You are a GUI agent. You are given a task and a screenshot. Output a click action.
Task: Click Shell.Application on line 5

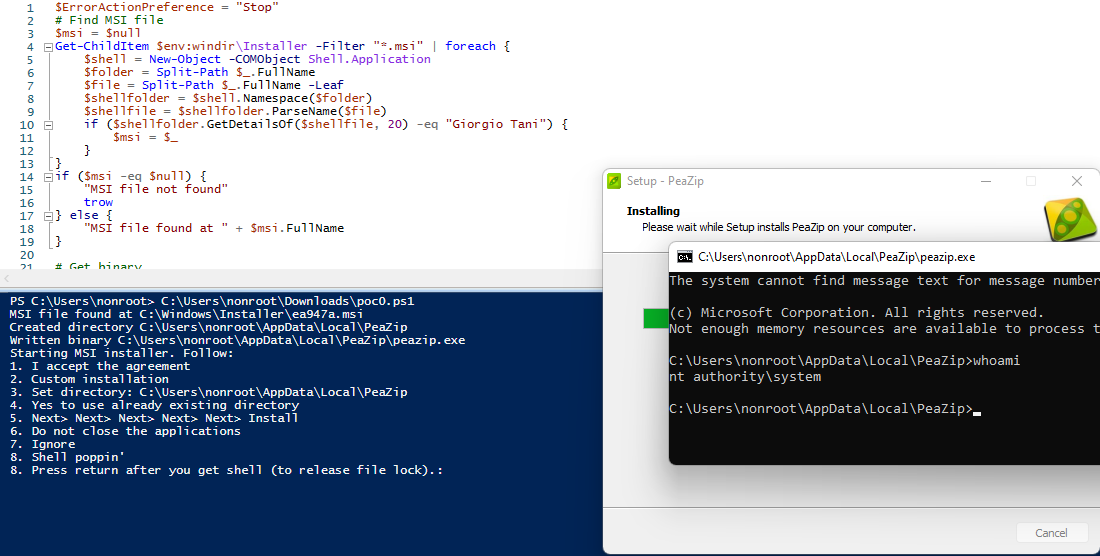pos(369,59)
